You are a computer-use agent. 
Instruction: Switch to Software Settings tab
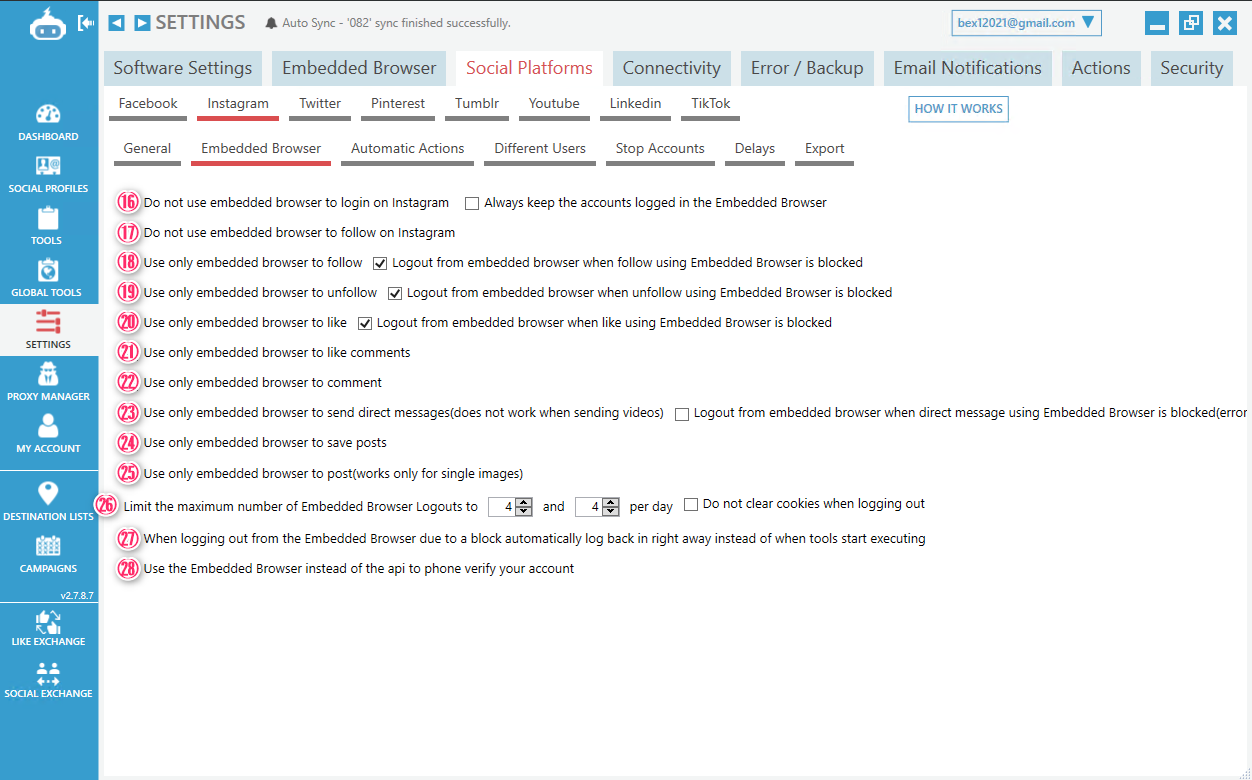(x=182, y=68)
